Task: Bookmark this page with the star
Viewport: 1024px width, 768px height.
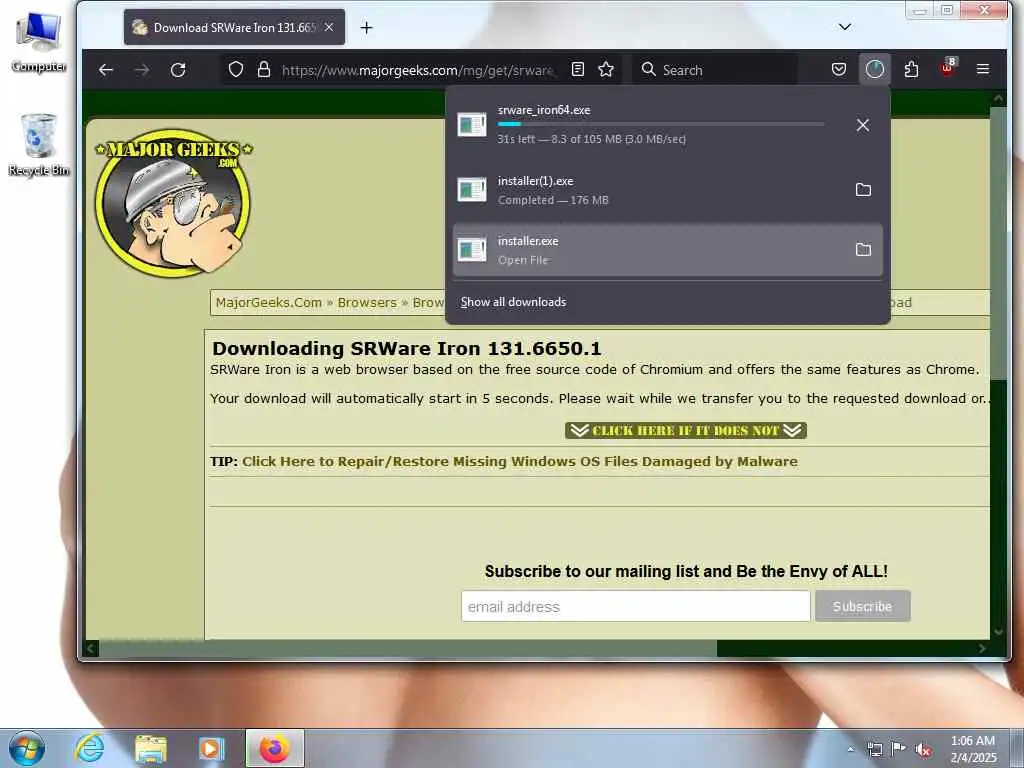Action: coord(606,69)
